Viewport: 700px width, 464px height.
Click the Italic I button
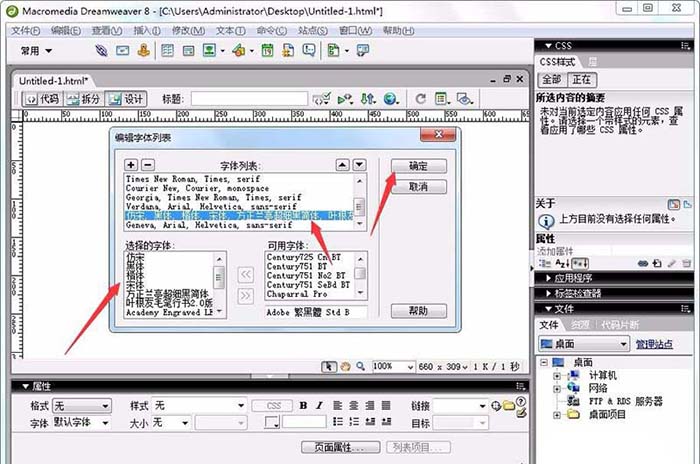click(x=319, y=405)
